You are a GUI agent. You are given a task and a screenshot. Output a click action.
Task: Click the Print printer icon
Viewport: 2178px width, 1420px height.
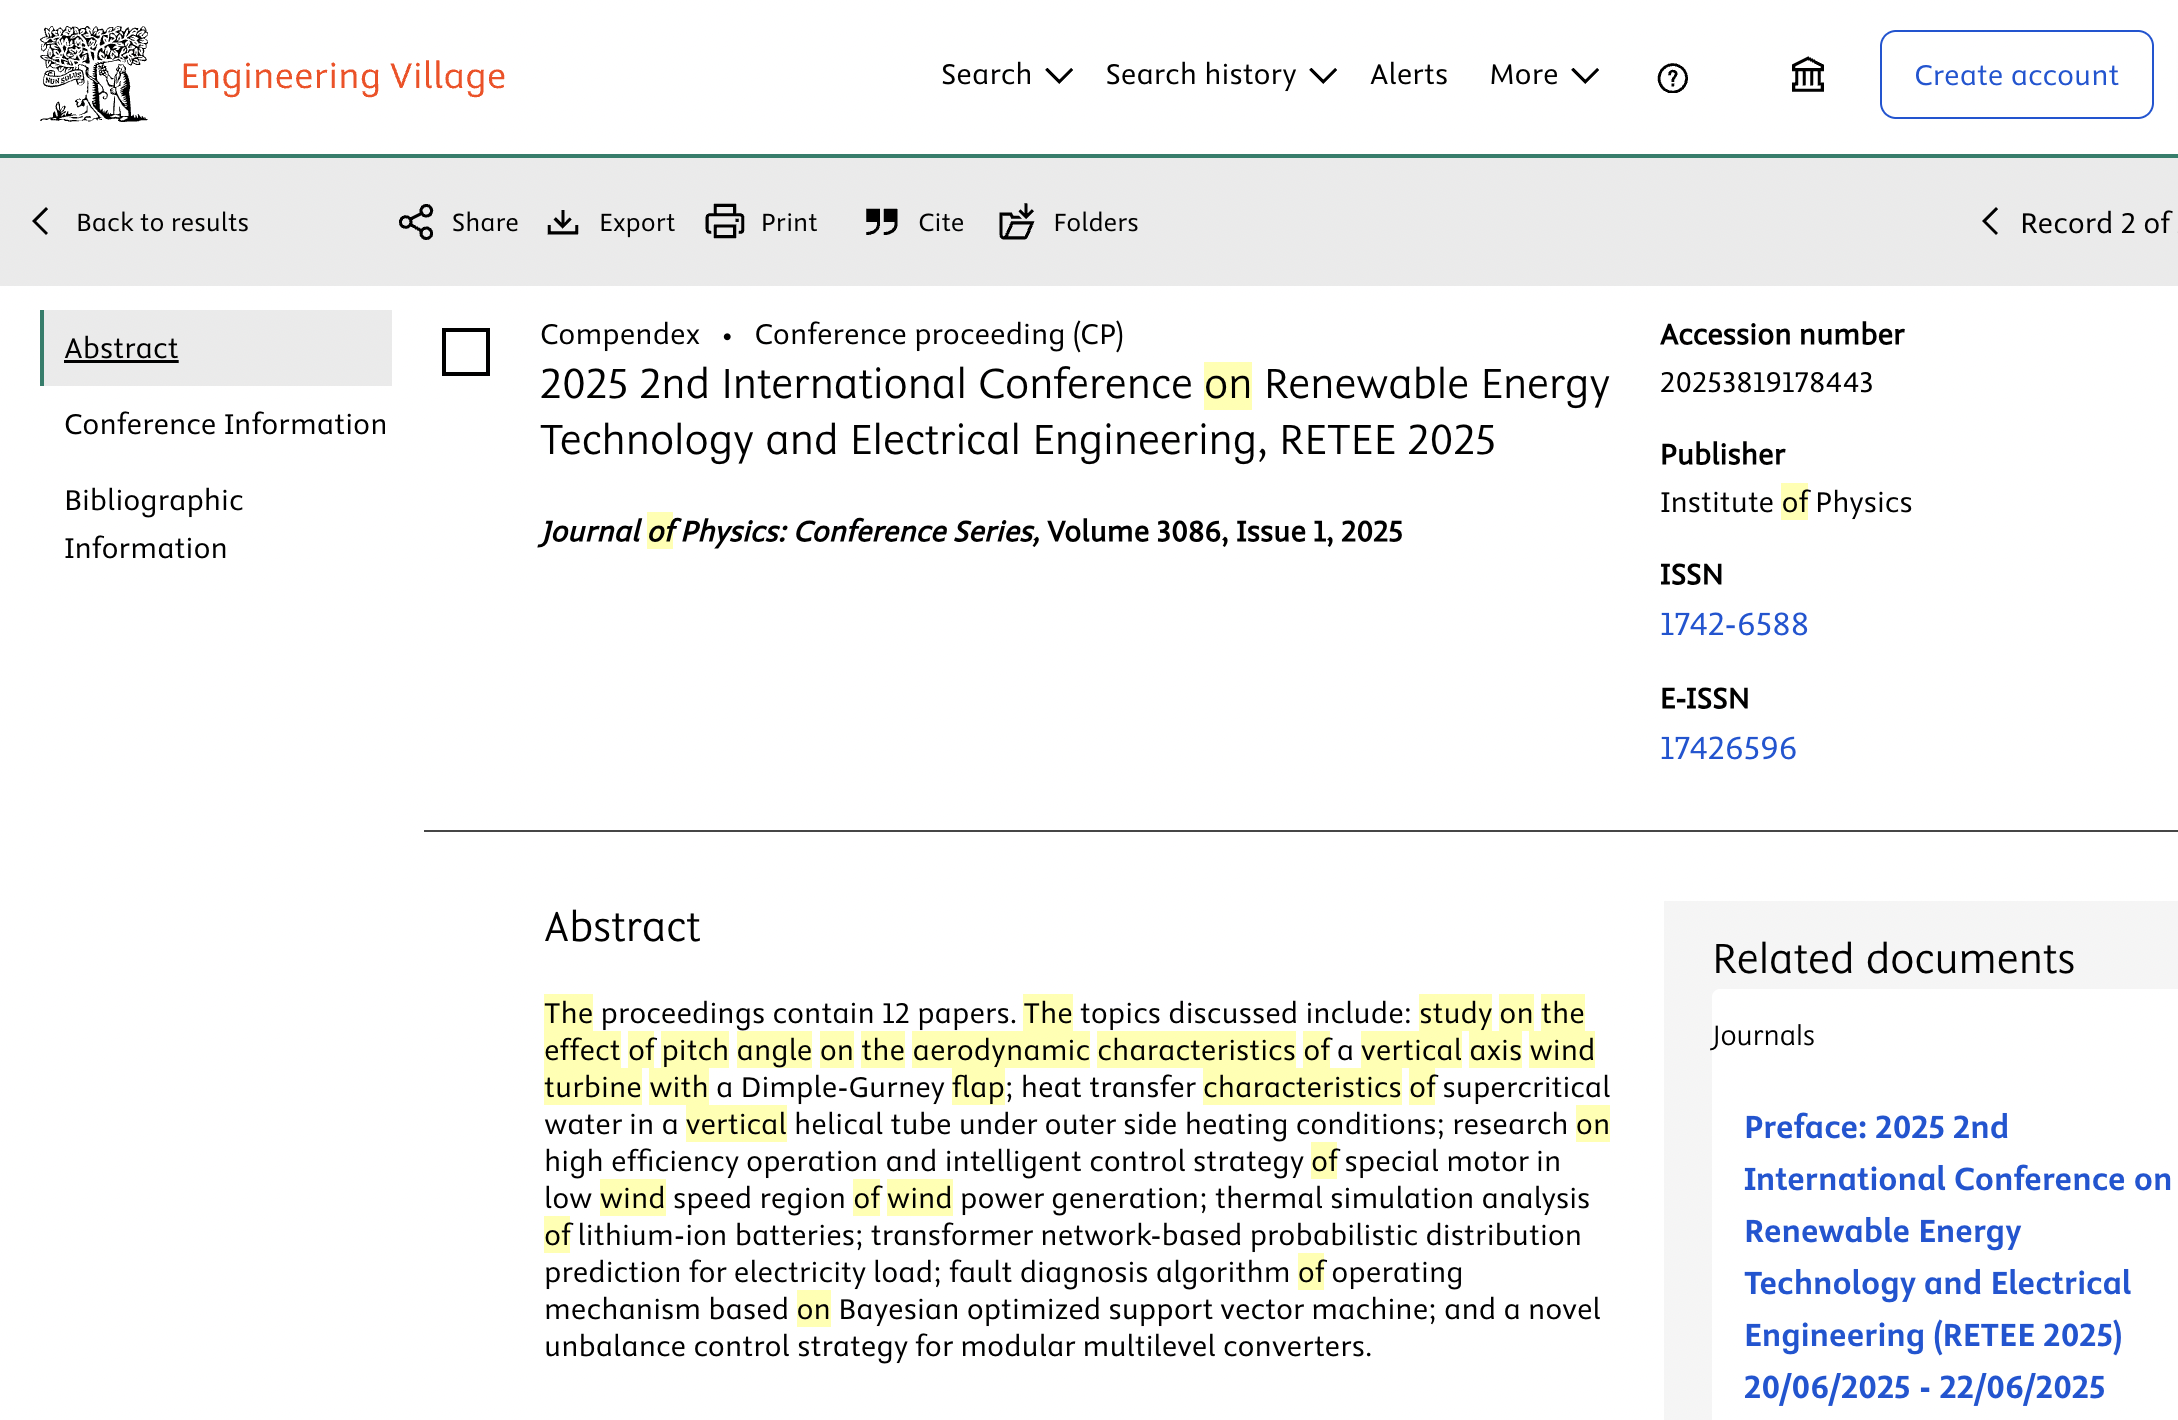click(724, 222)
